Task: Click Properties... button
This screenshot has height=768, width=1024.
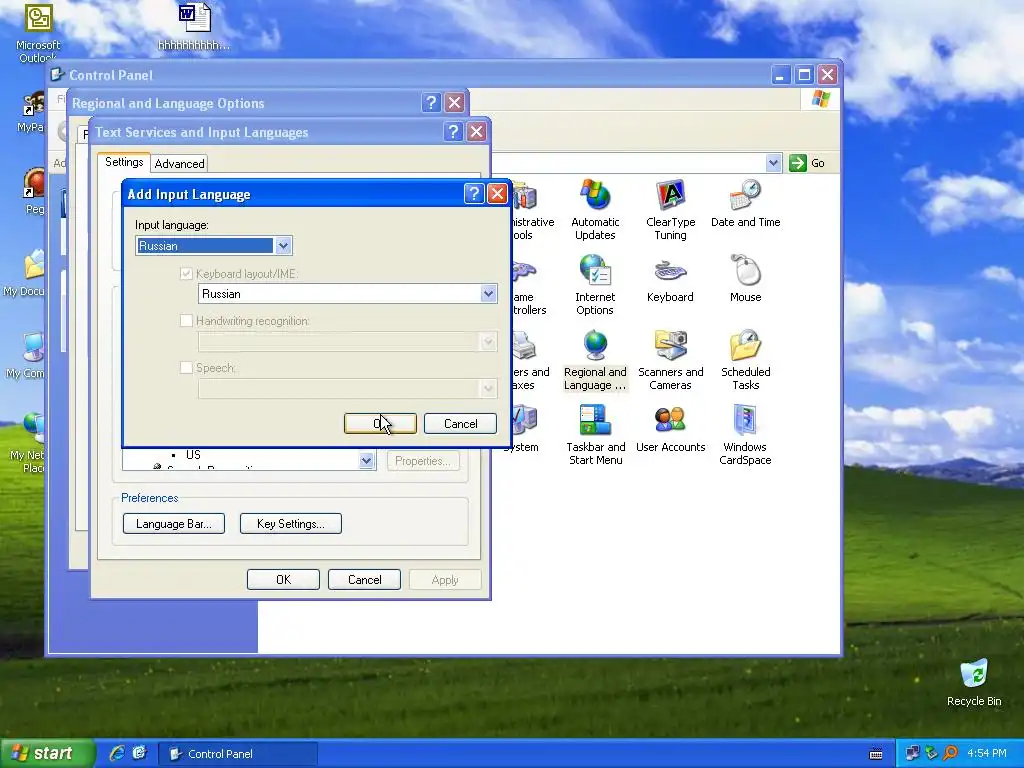Action: [423, 460]
